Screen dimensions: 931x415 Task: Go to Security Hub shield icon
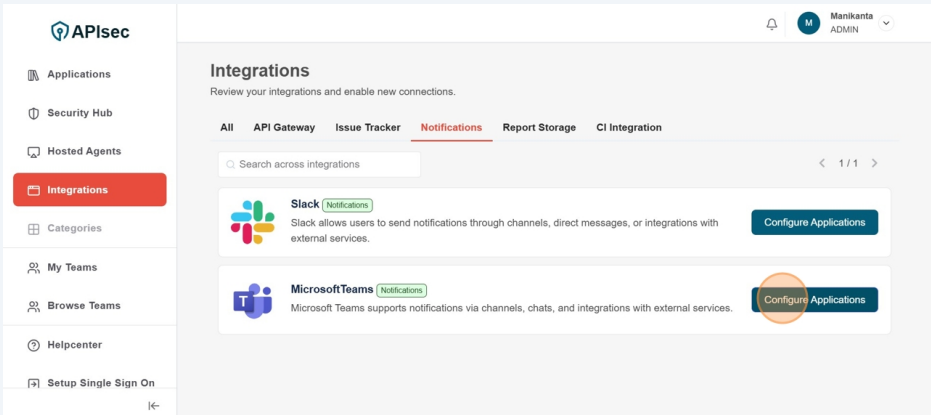pos(33,114)
